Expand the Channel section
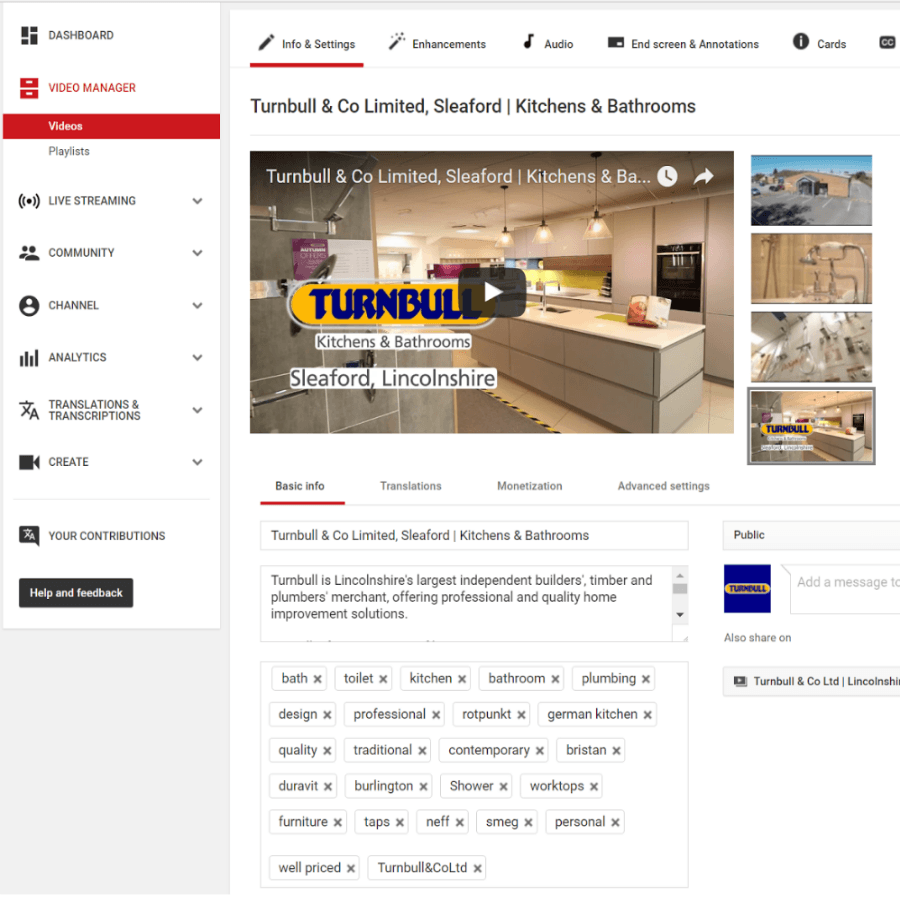Screen dimensions: 900x900 pyautogui.click(x=197, y=305)
